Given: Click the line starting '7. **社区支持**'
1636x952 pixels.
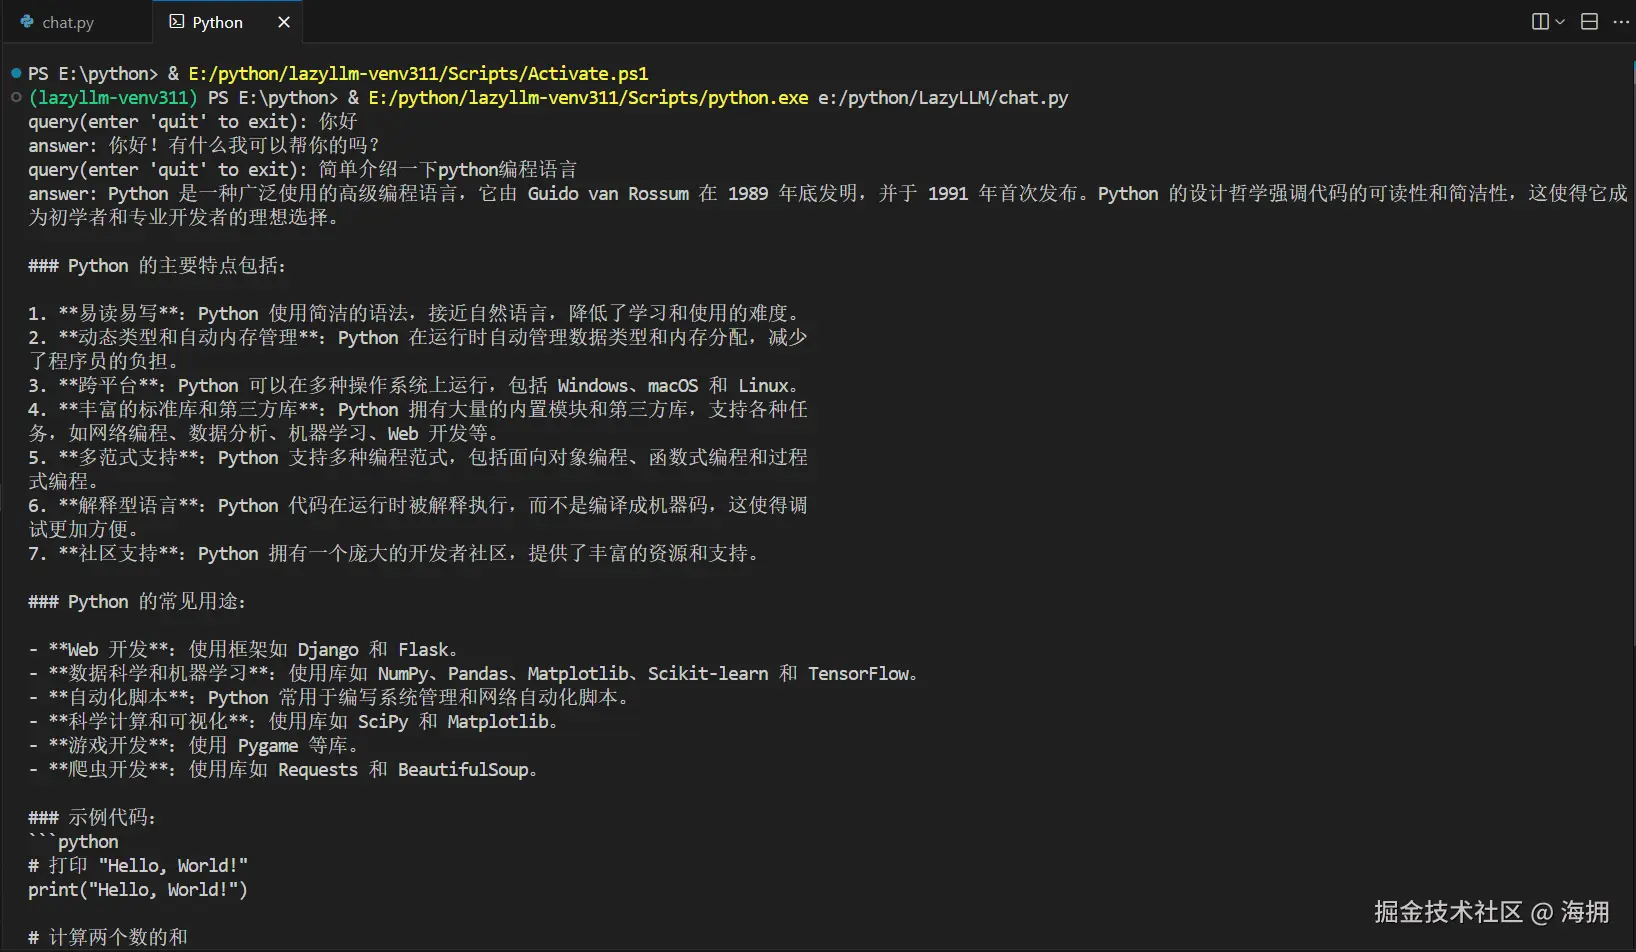Looking at the screenshot, I should point(395,553).
